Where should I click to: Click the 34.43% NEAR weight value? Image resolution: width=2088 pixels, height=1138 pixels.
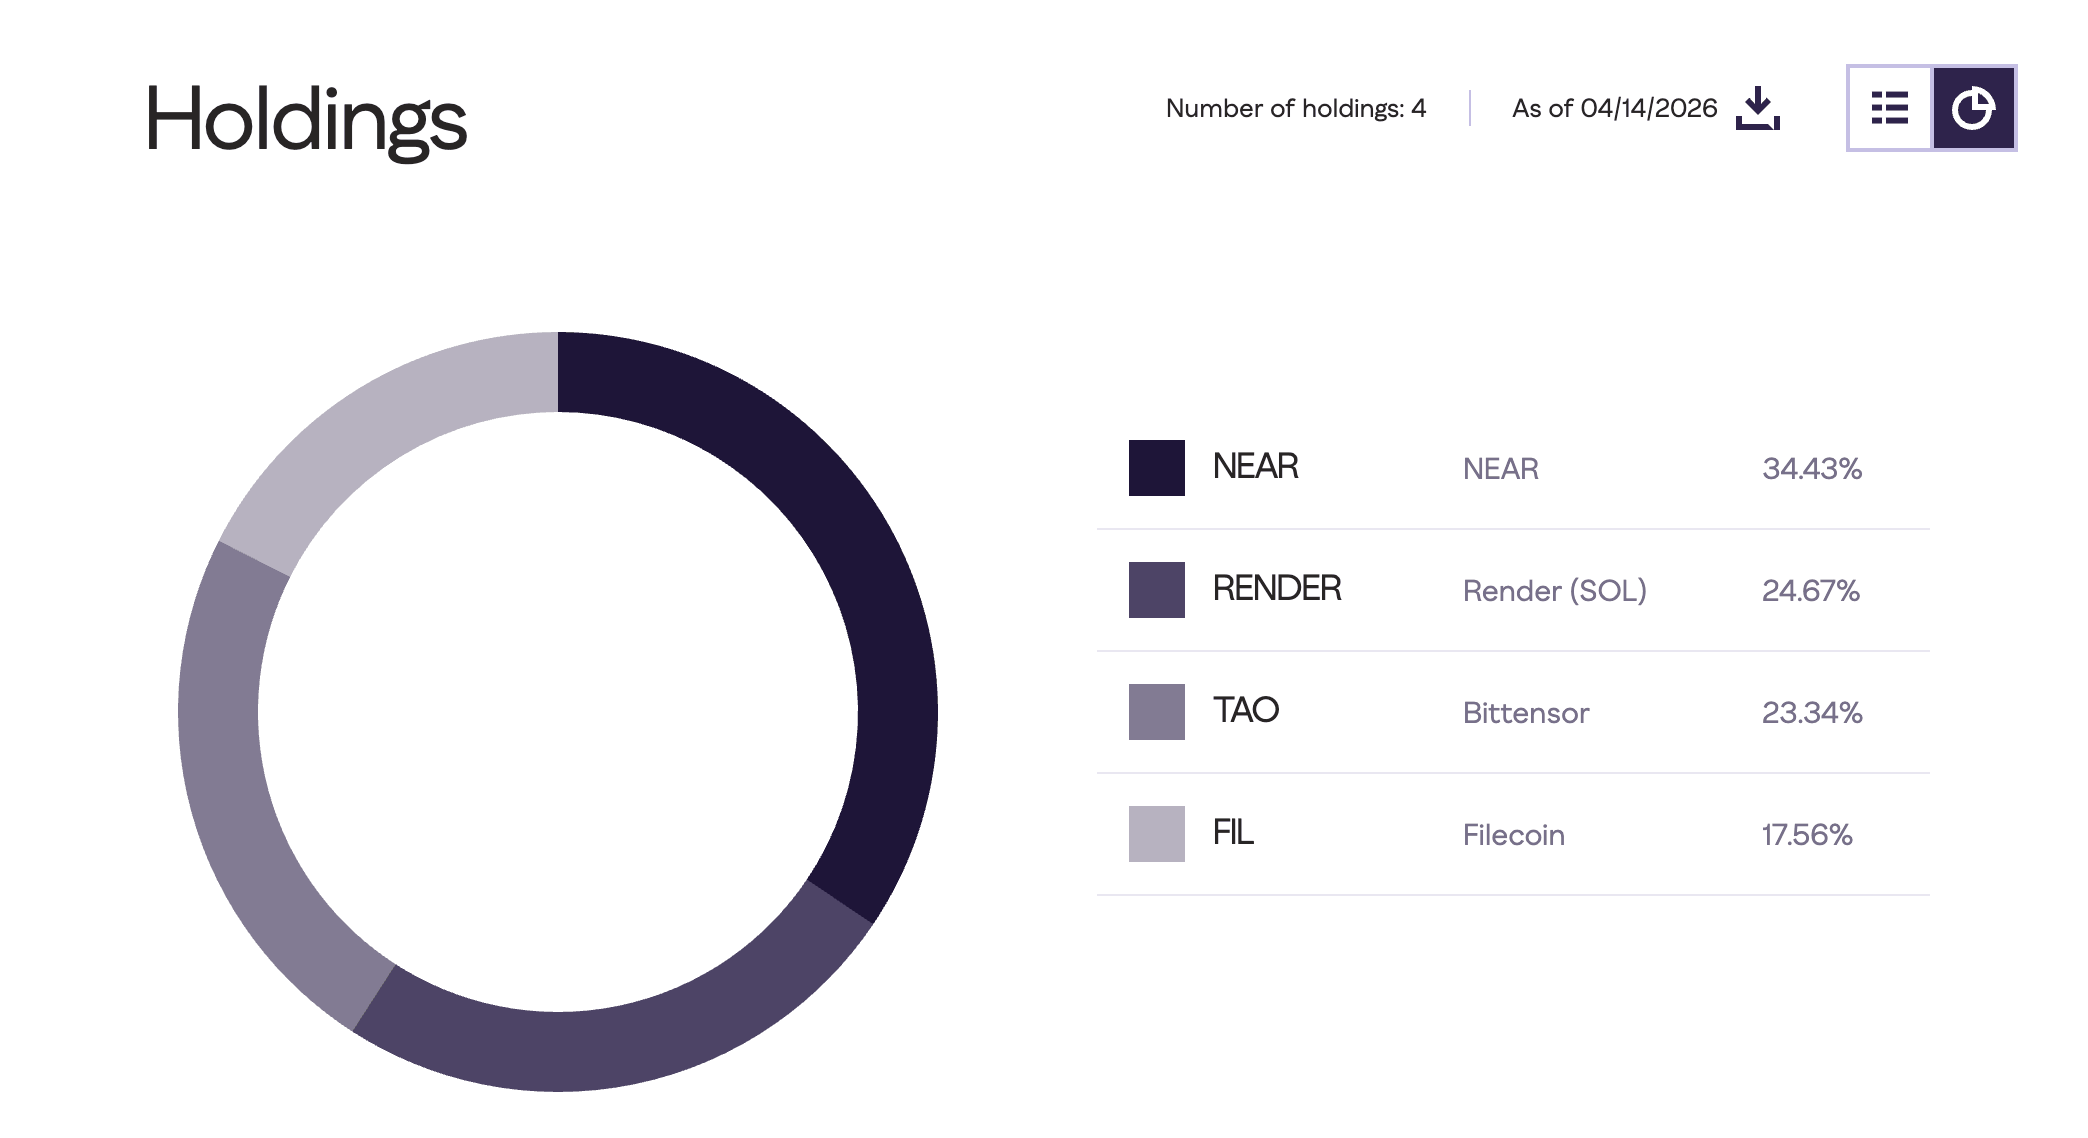tap(1811, 469)
